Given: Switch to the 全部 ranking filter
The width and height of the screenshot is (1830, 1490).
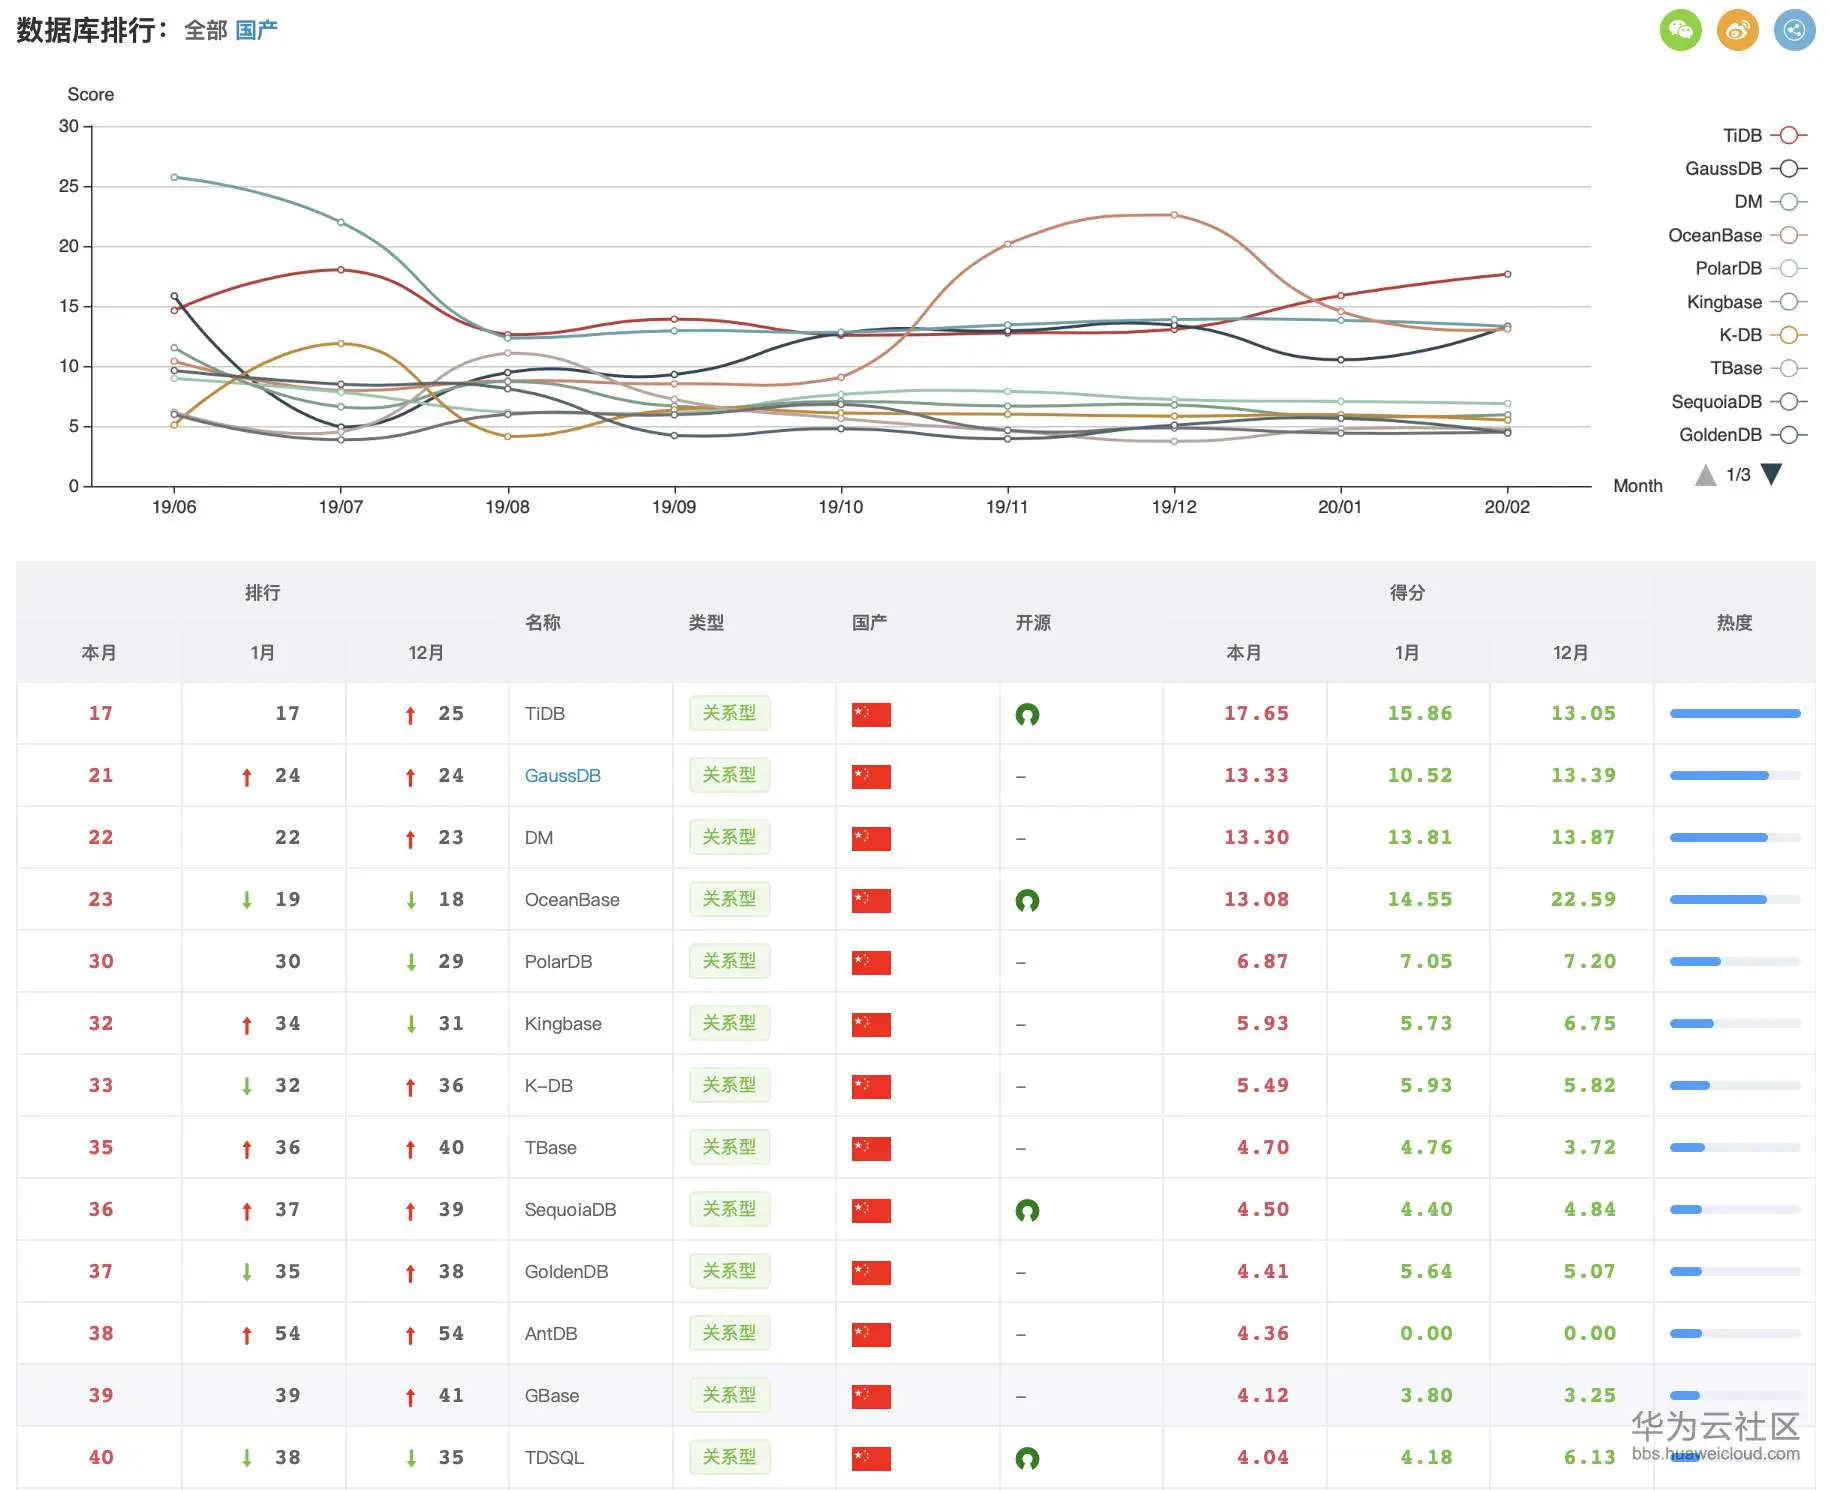Looking at the screenshot, I should point(206,31).
